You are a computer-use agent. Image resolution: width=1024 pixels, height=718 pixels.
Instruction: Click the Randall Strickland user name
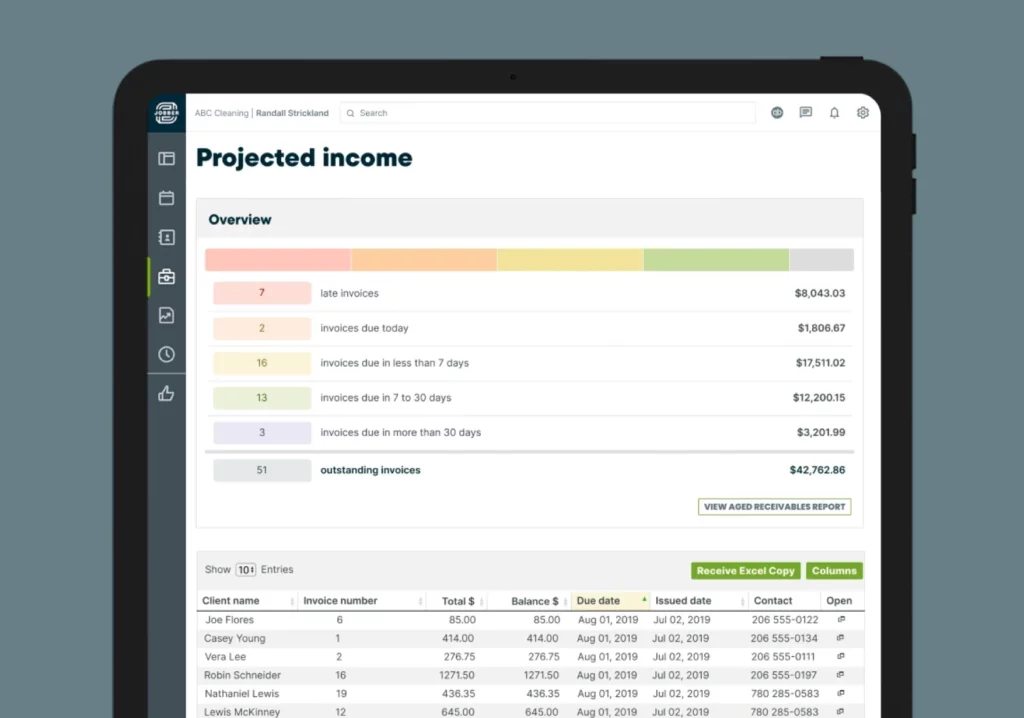coord(292,113)
